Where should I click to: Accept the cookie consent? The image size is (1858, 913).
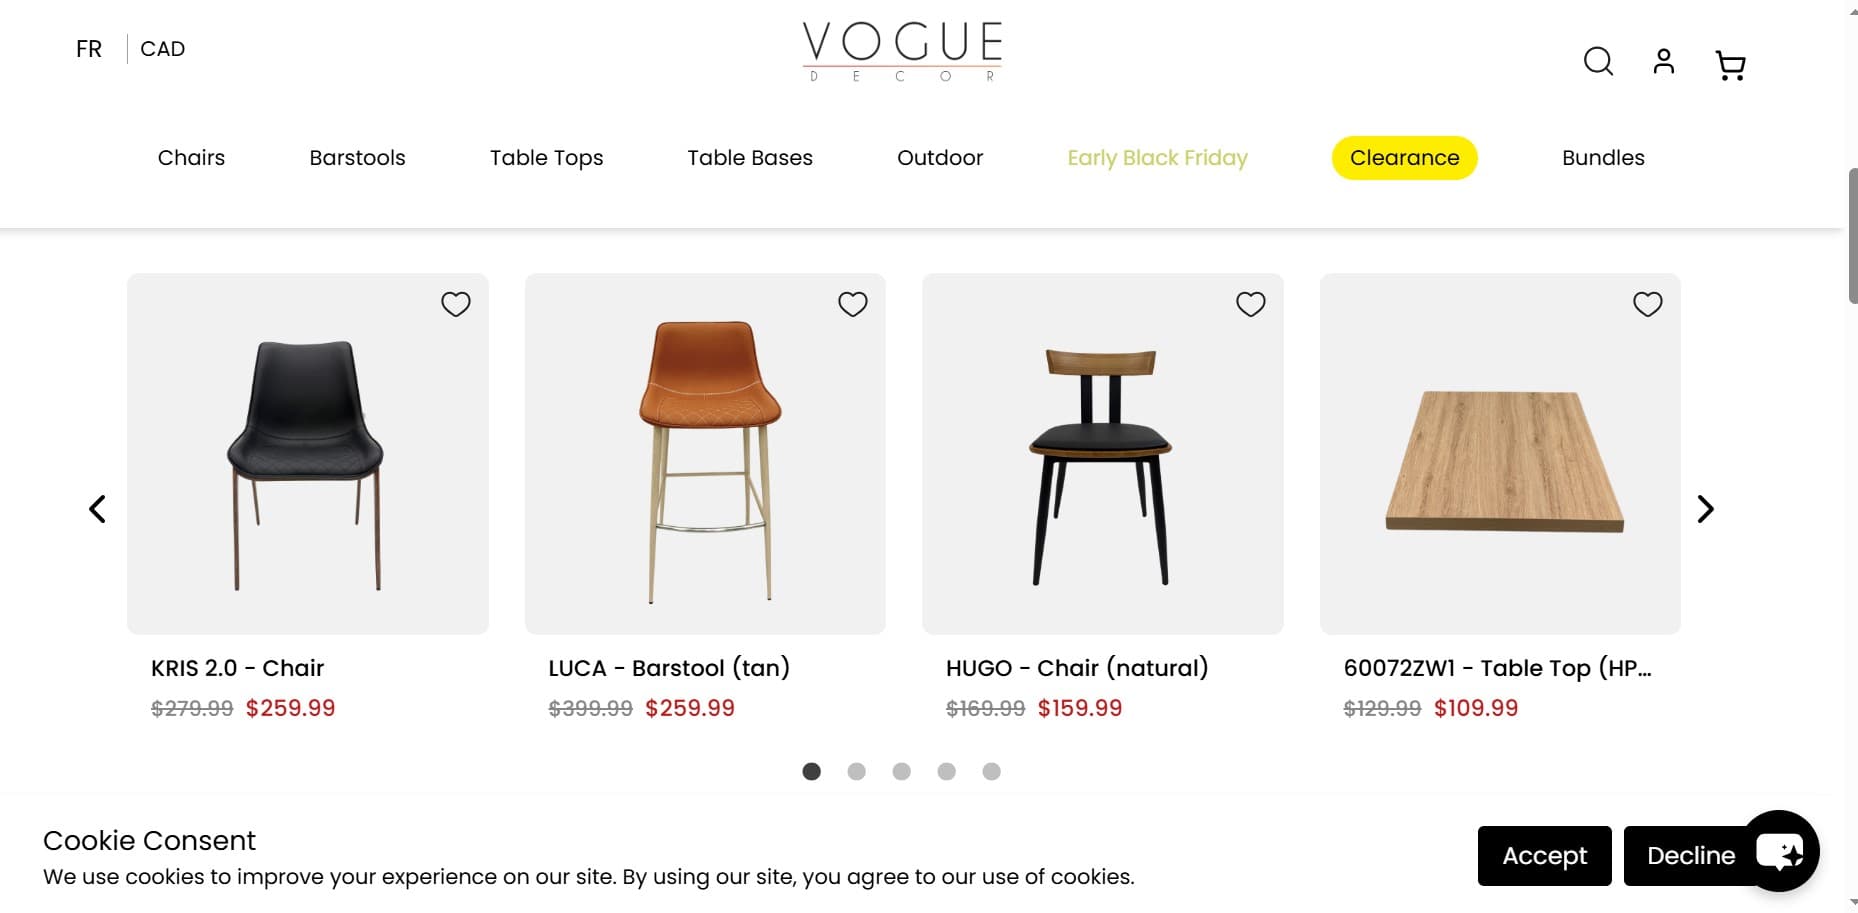1544,855
